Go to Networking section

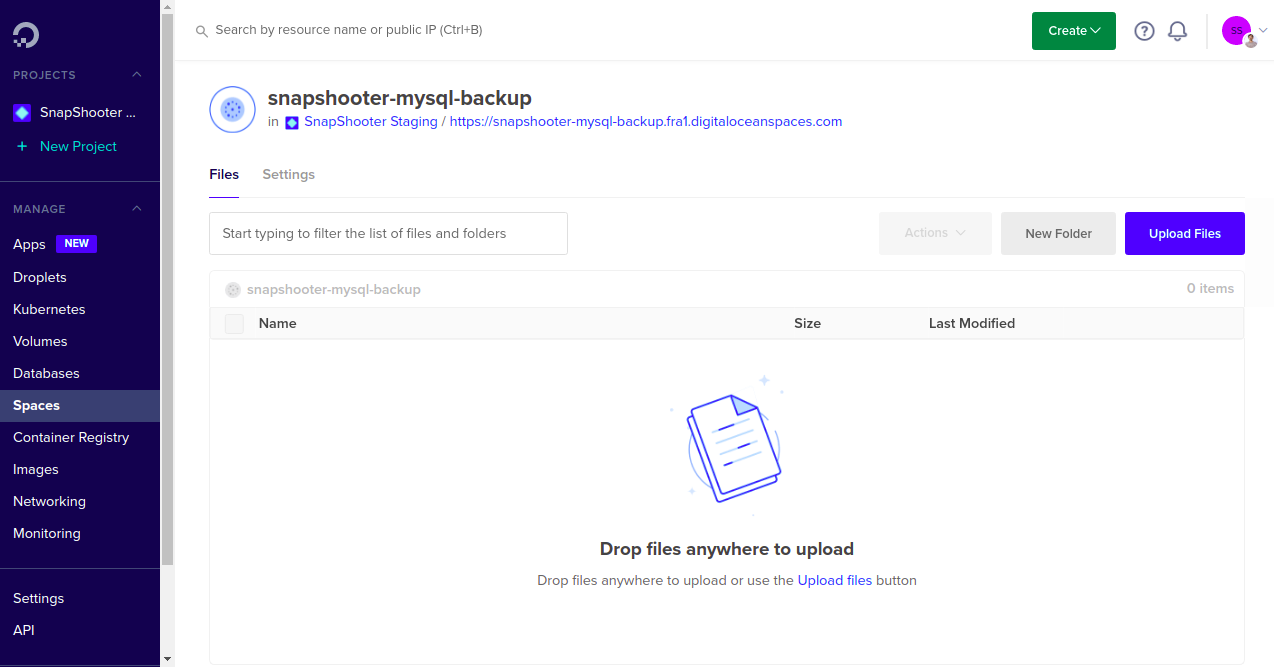(x=49, y=501)
